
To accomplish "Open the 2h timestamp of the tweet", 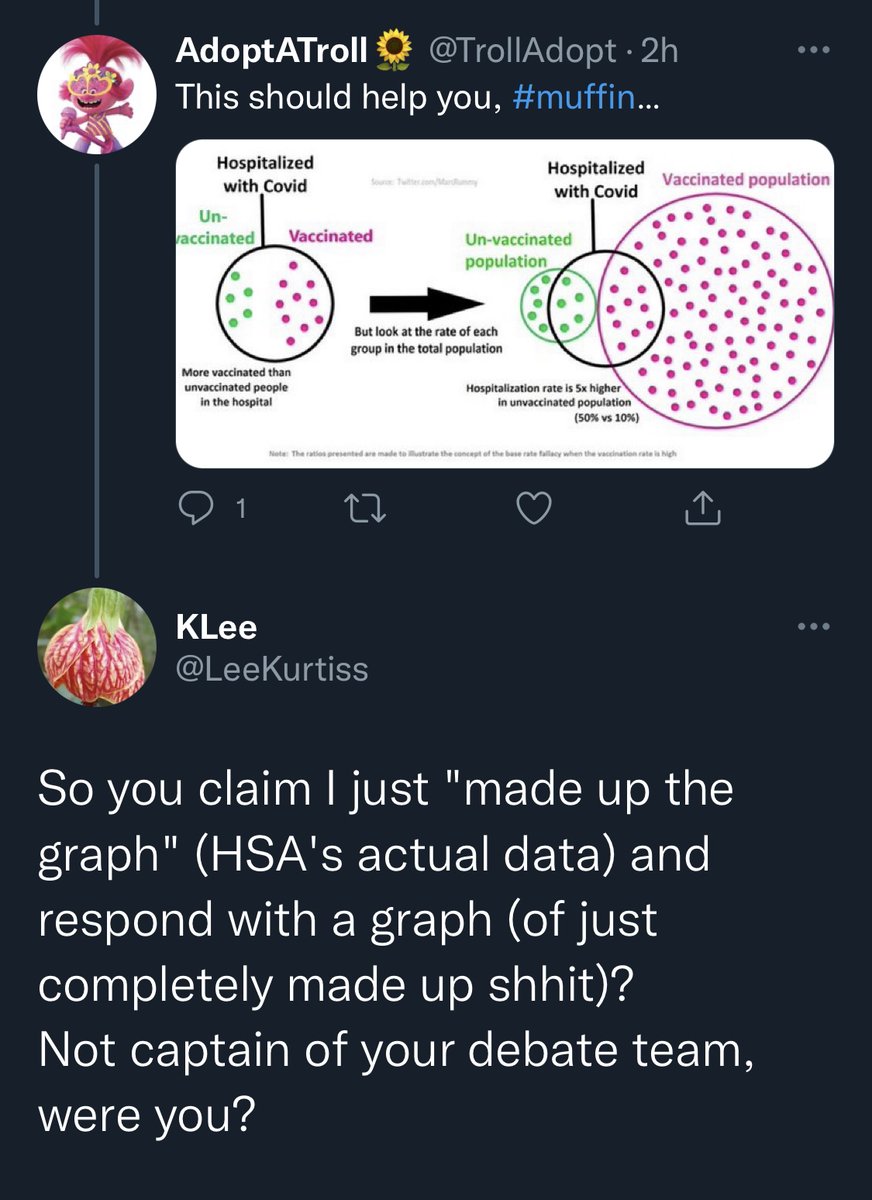I will tap(659, 50).
